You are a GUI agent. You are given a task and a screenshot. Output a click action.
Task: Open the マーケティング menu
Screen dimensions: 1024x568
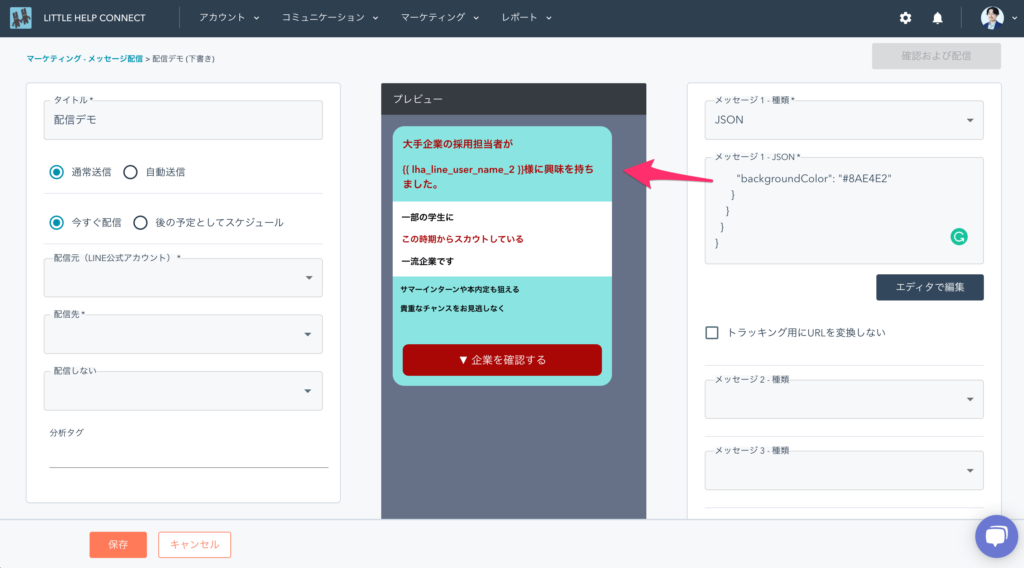[440, 18]
